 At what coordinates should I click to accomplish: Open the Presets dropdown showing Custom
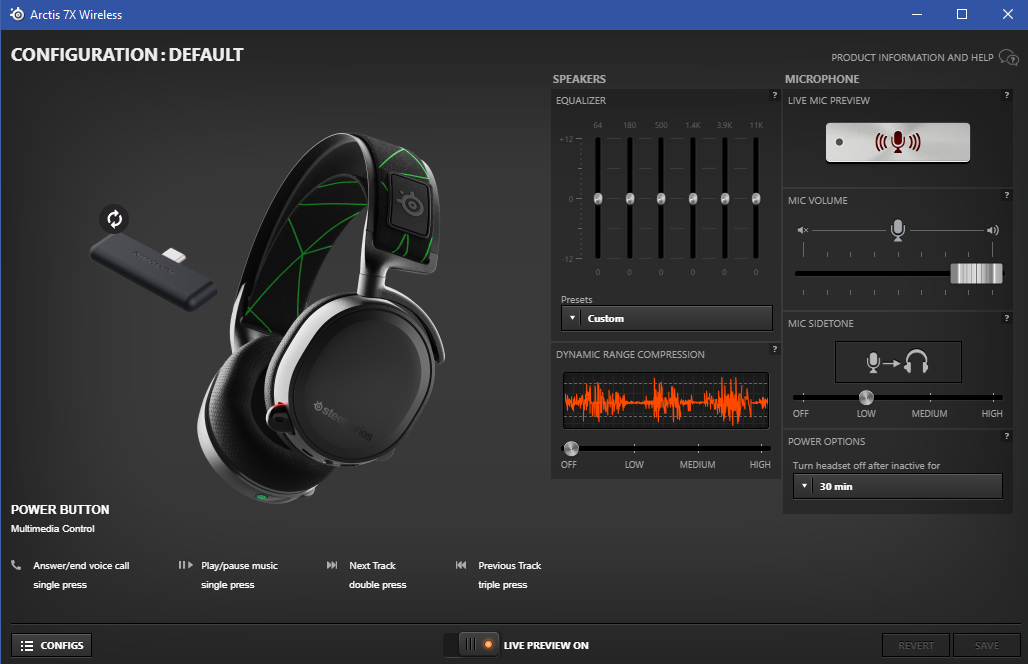pos(665,318)
